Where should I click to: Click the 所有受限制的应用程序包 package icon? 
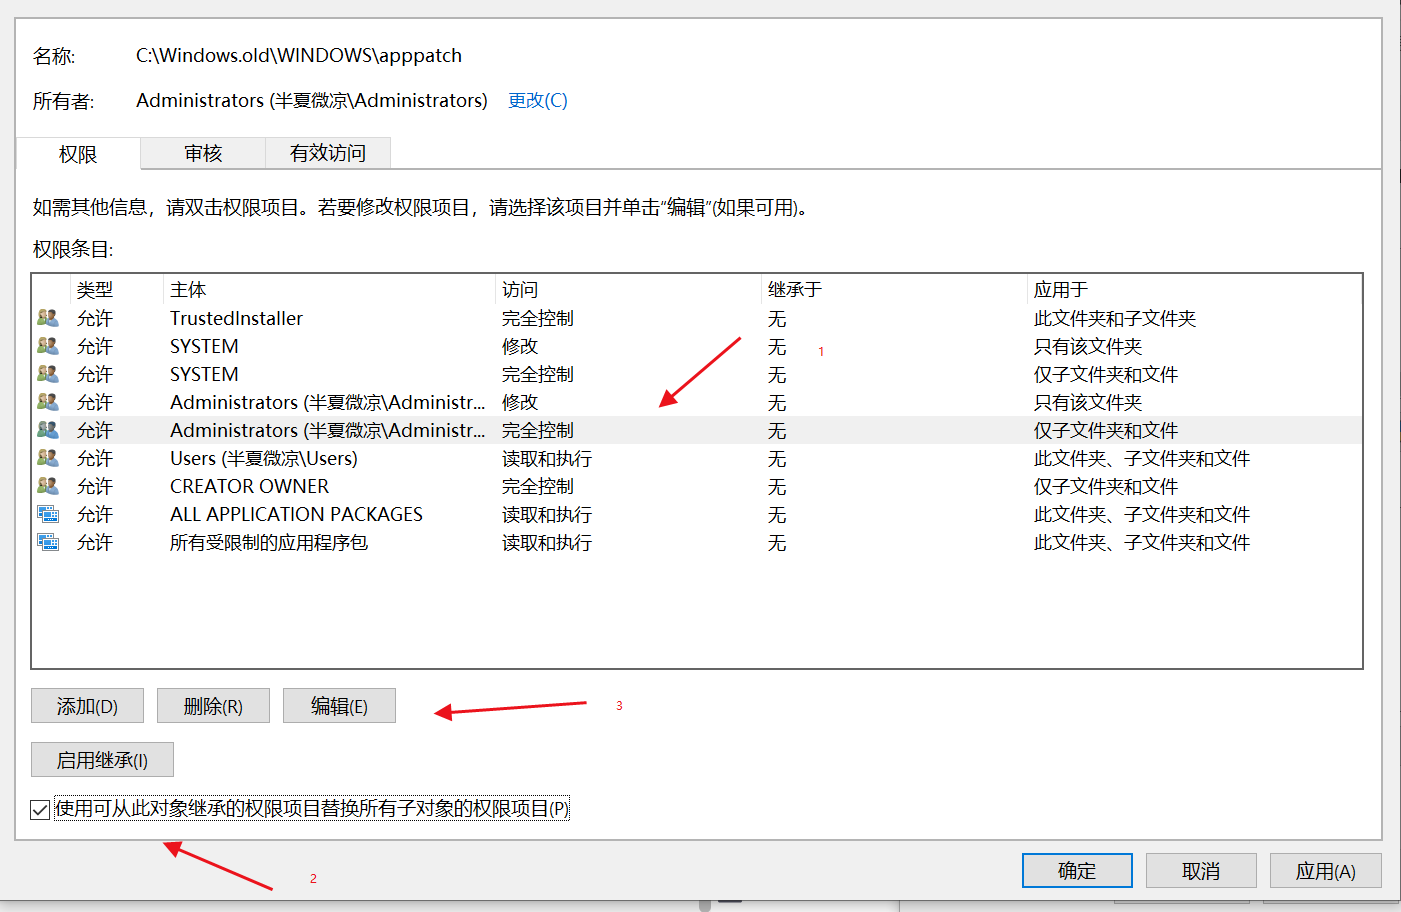[47, 542]
